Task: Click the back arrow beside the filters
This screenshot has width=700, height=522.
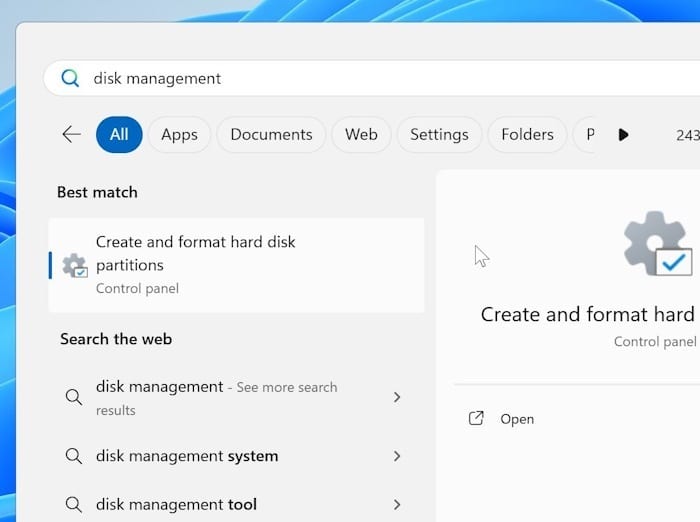Action: pos(71,134)
